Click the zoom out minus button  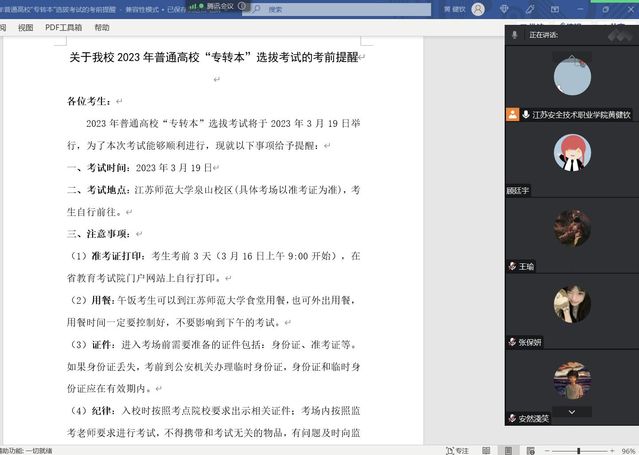click(x=549, y=450)
